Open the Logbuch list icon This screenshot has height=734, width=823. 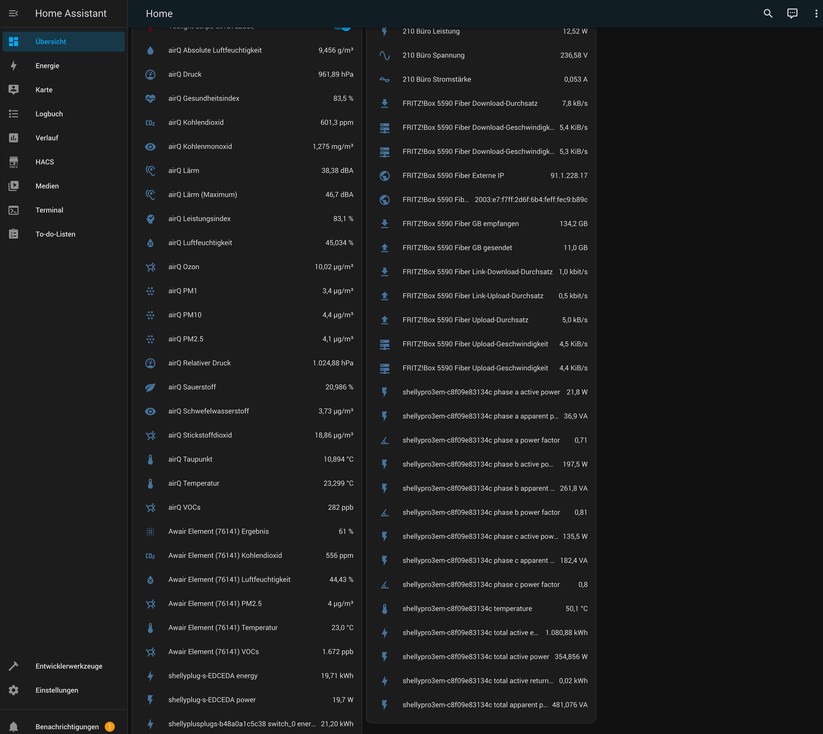[x=14, y=113]
